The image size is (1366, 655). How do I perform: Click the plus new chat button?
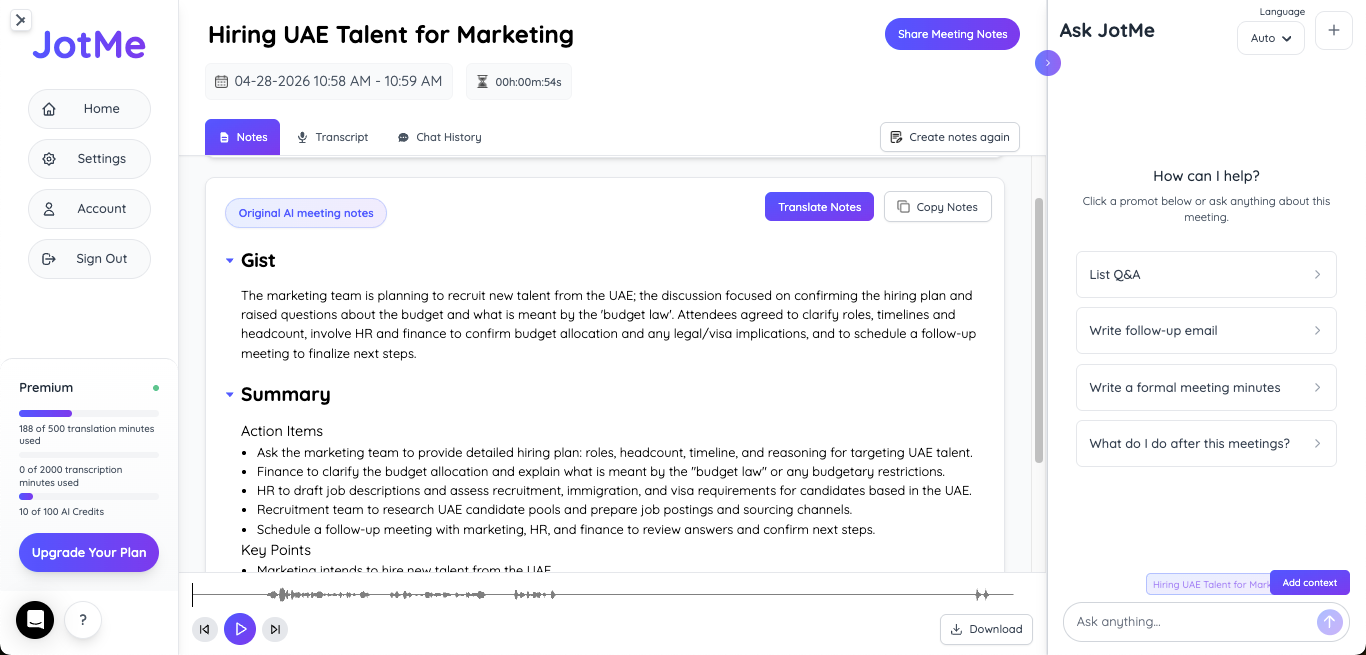(1333, 31)
